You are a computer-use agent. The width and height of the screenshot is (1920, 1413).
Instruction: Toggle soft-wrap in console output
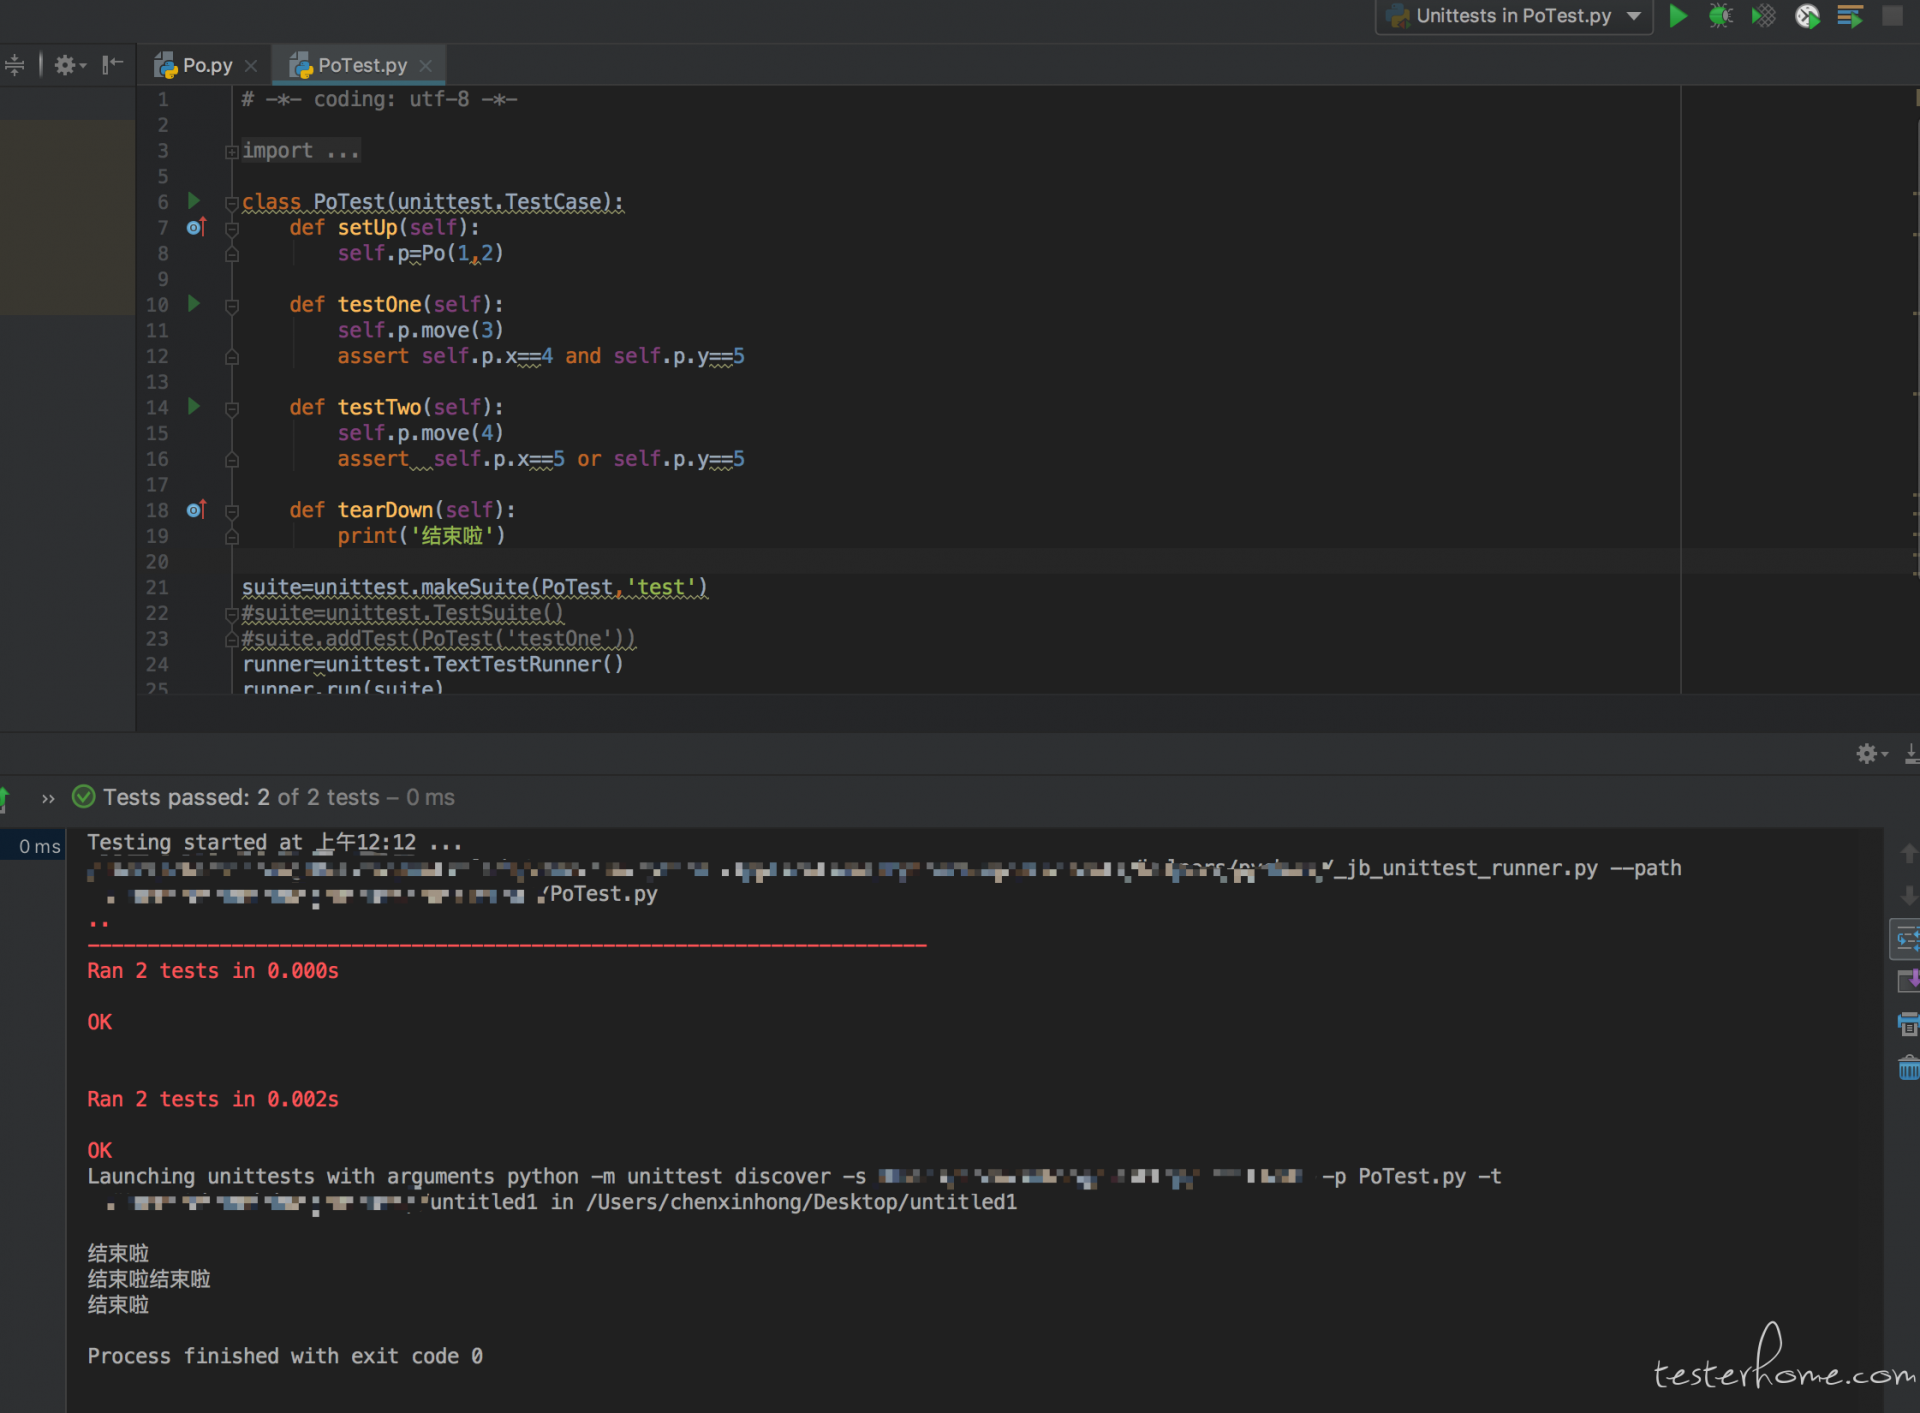pyautogui.click(x=1907, y=939)
